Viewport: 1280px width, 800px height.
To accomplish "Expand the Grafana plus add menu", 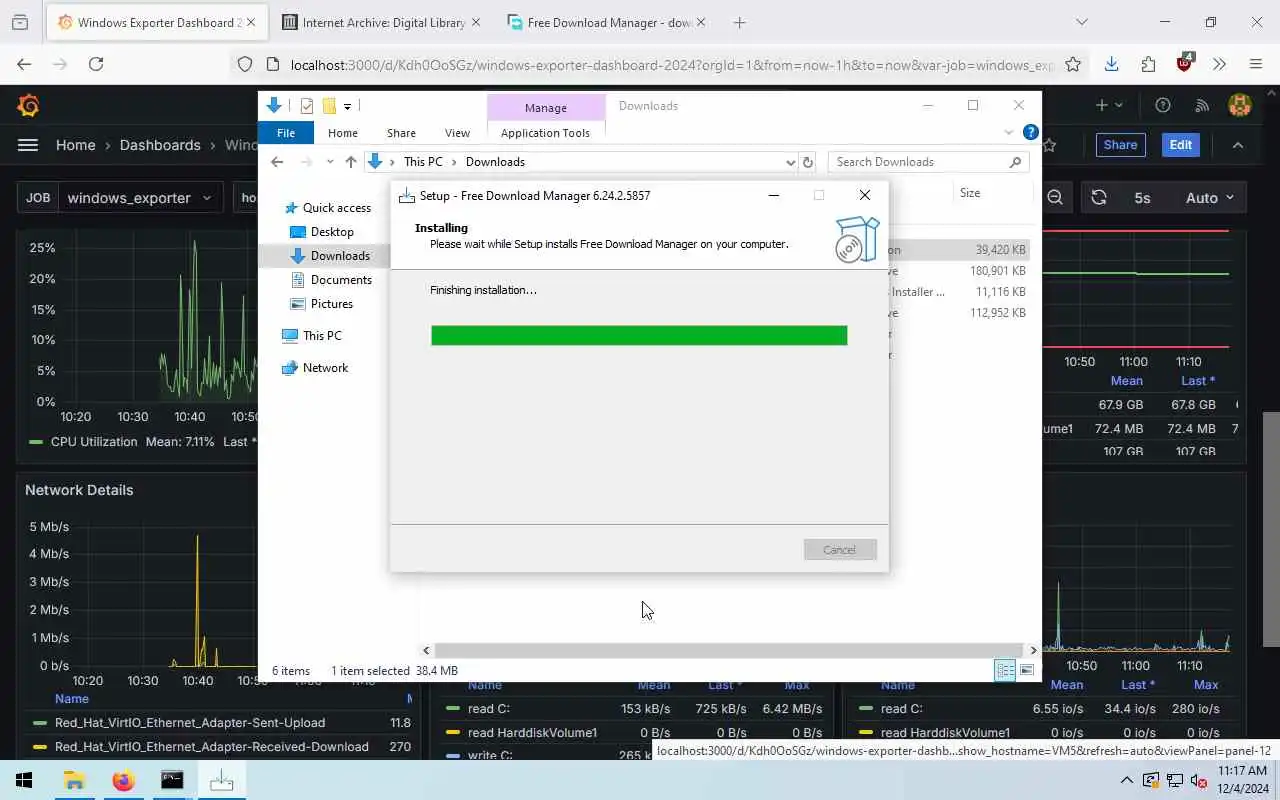I will (x=1109, y=105).
